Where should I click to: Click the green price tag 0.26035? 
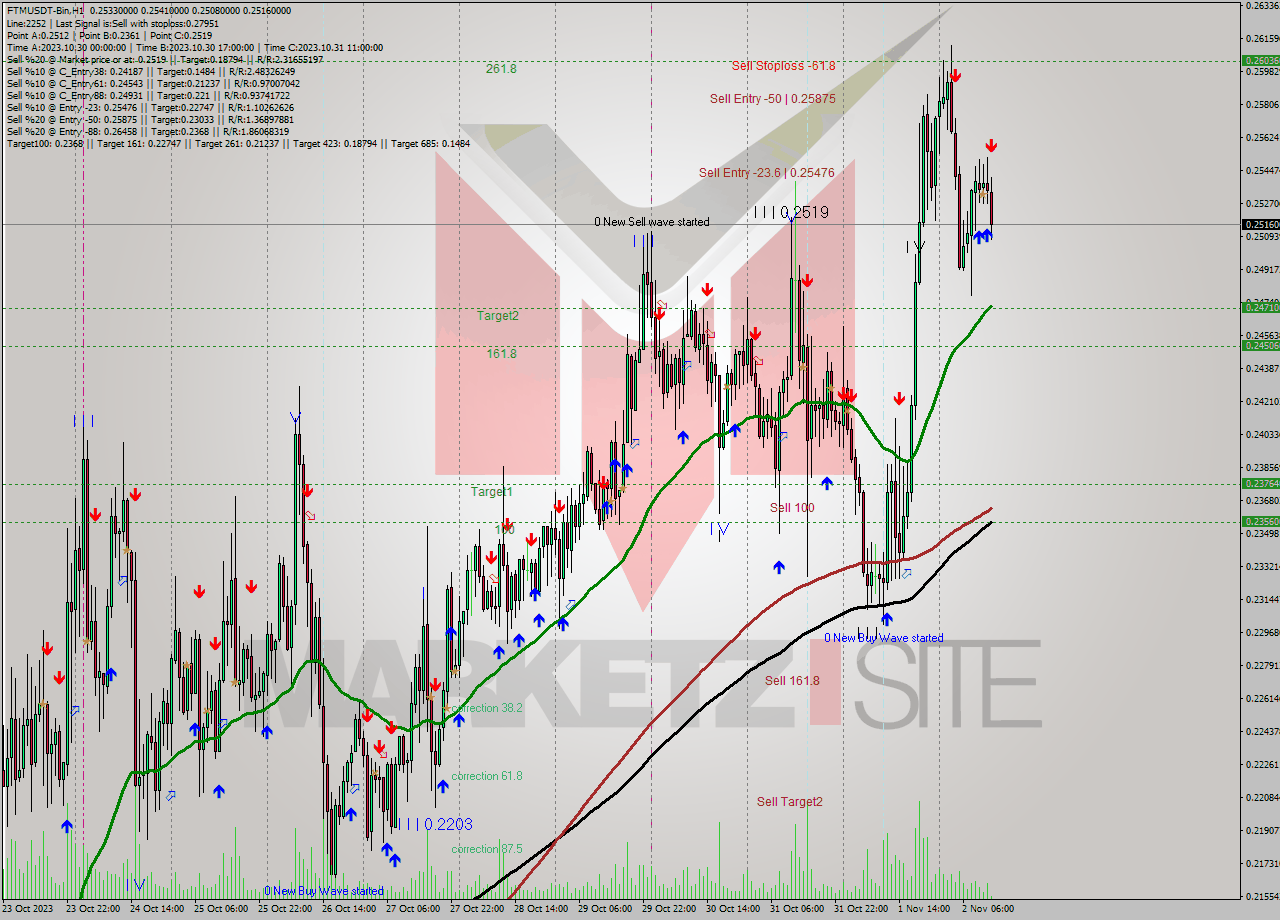(1260, 60)
